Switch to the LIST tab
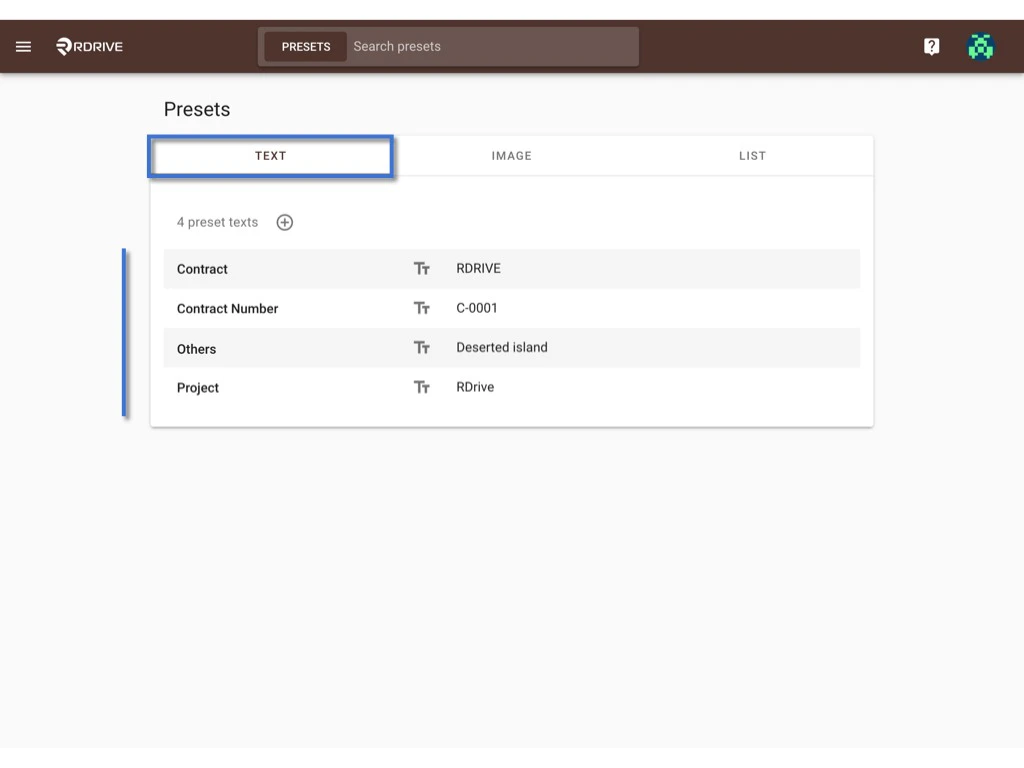The image size is (1024, 768). click(x=752, y=156)
